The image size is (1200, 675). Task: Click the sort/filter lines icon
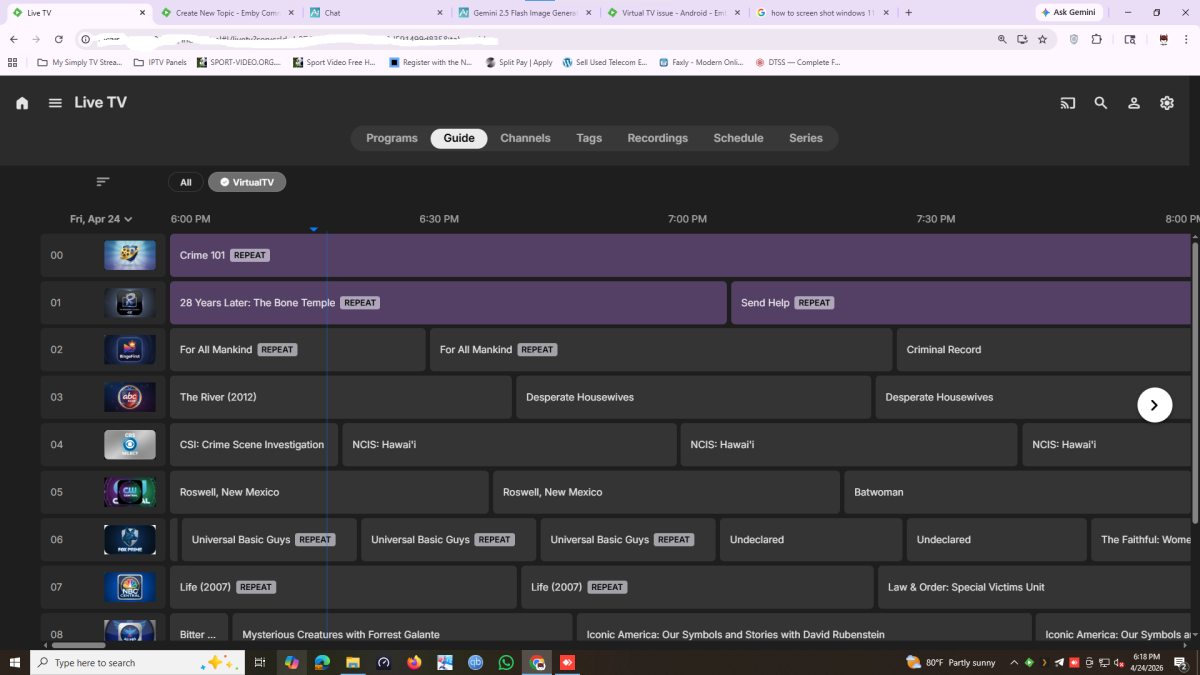point(103,182)
